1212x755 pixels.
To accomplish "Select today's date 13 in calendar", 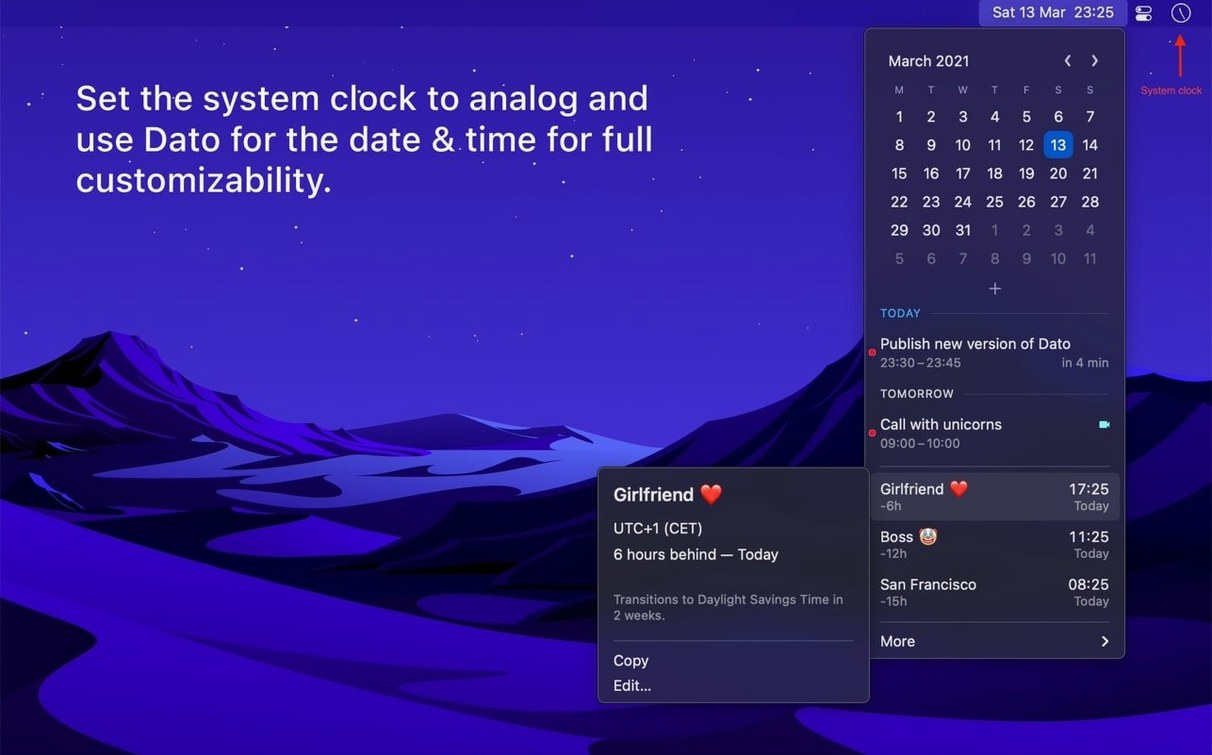I will click(1058, 145).
